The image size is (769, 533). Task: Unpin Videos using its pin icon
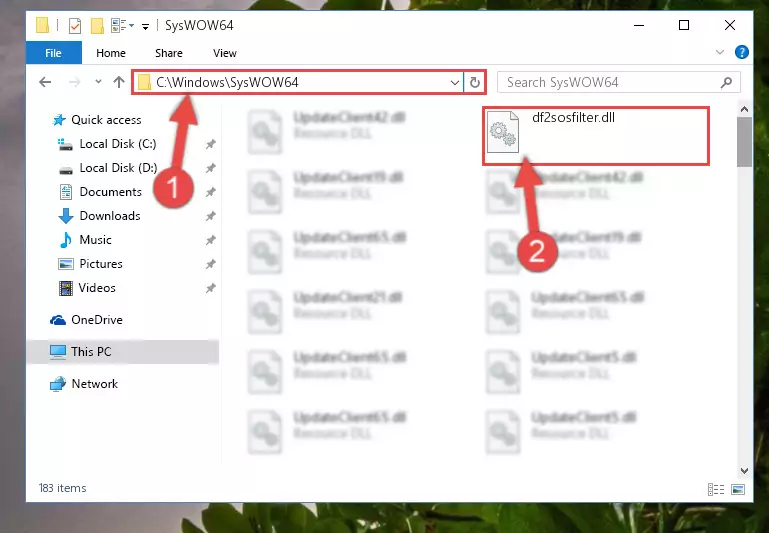[x=210, y=288]
